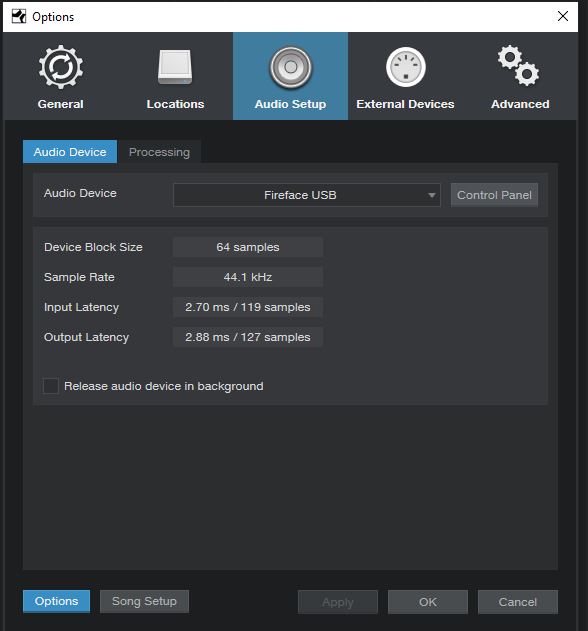The height and width of the screenshot is (631, 588).
Task: Open the RME Control Panel
Action: click(494, 195)
